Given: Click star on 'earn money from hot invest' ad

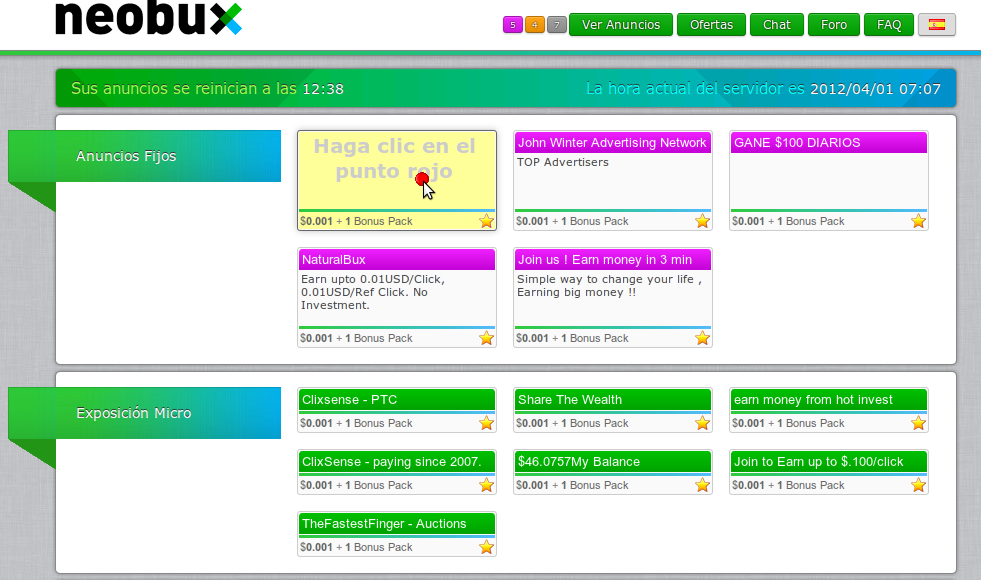Looking at the screenshot, I should (918, 423).
